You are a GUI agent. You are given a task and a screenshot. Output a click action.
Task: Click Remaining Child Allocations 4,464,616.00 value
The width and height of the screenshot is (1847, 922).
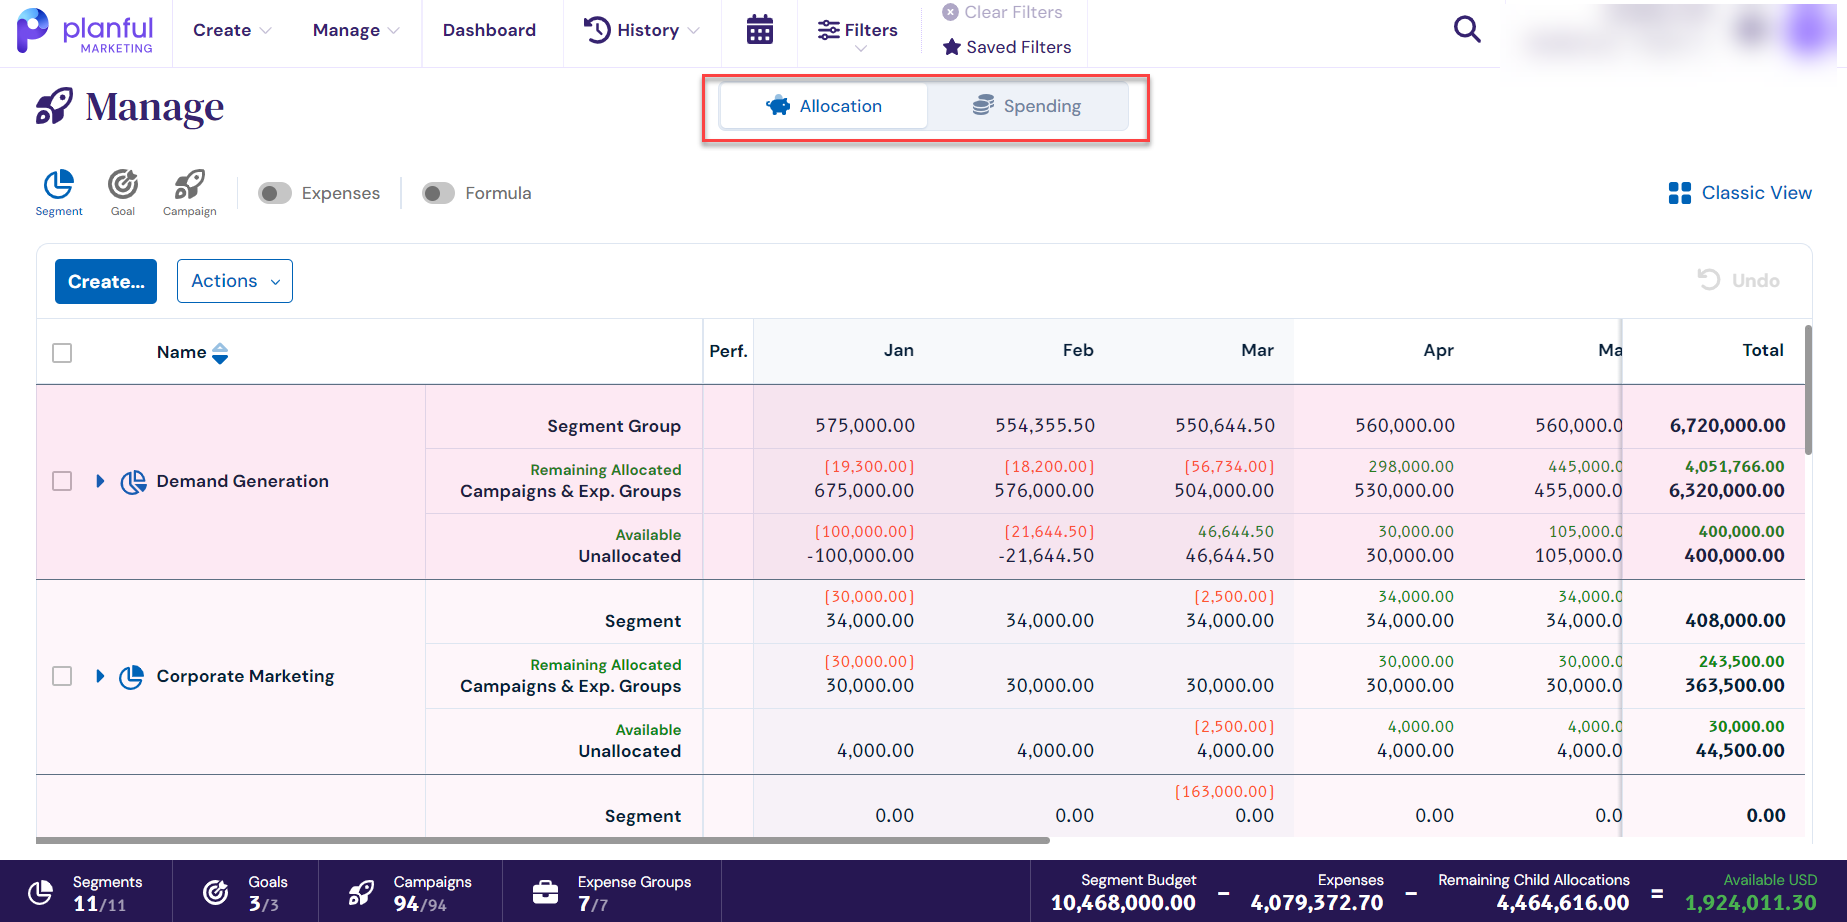[1563, 903]
